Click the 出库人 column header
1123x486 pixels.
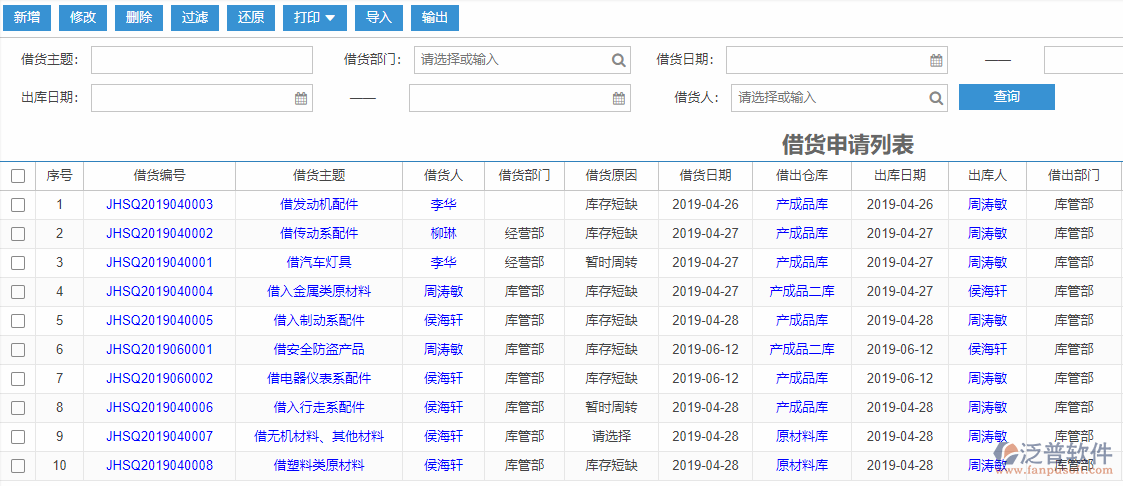(988, 175)
